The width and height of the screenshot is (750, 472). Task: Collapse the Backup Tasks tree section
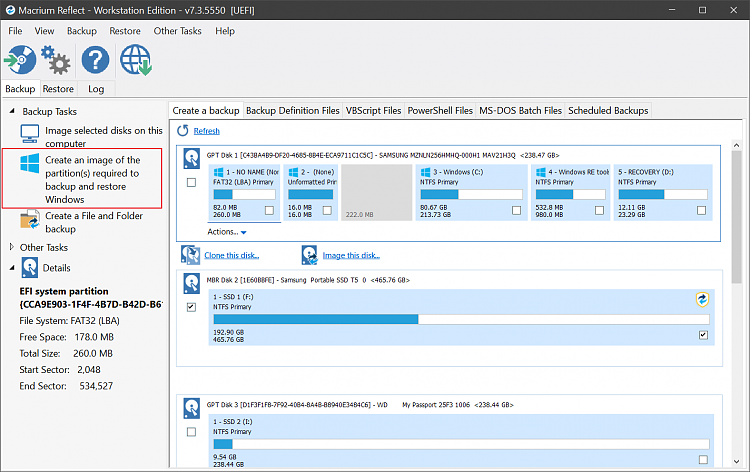point(12,111)
